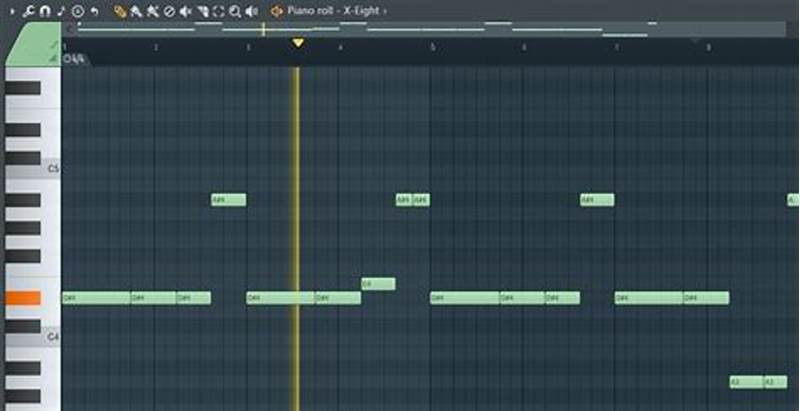
Task: Click the circular clock-style toolbar icon
Action: (78, 11)
